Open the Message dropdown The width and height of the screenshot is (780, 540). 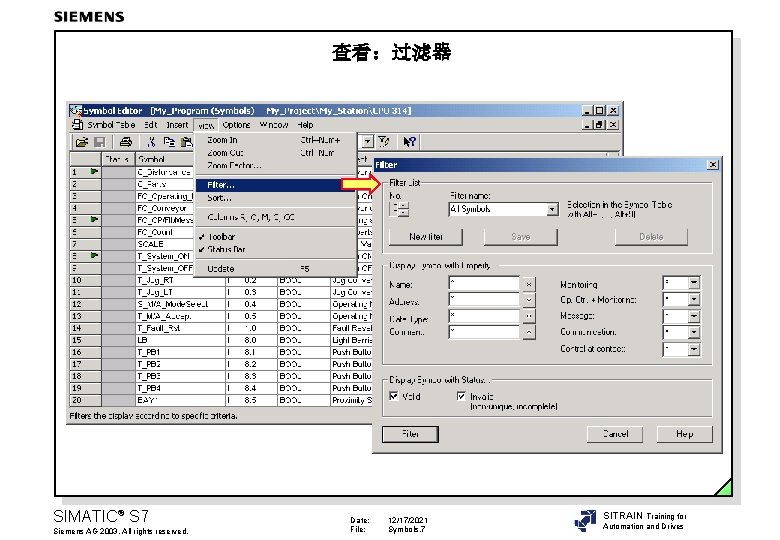[x=694, y=316]
